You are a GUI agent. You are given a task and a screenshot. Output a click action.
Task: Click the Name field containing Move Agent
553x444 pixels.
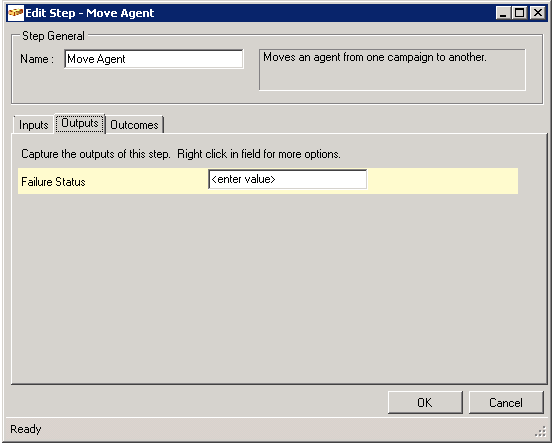point(154,59)
